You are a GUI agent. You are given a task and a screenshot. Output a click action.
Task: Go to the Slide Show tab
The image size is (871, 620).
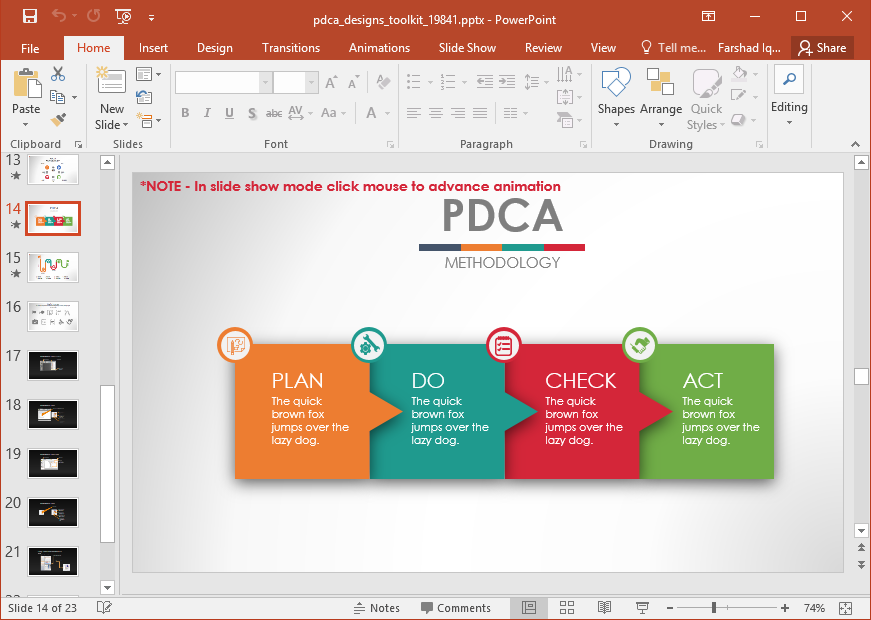coord(467,48)
